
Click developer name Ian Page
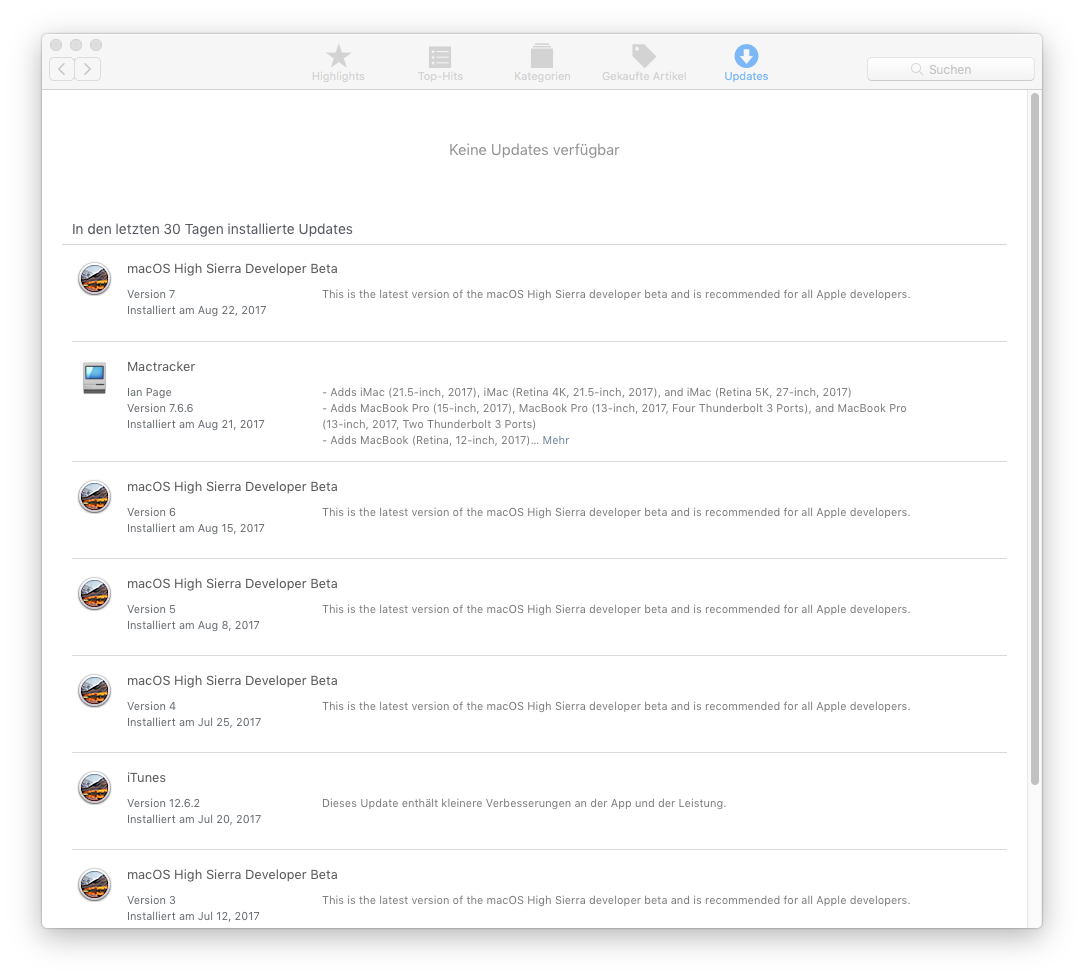[x=149, y=392]
